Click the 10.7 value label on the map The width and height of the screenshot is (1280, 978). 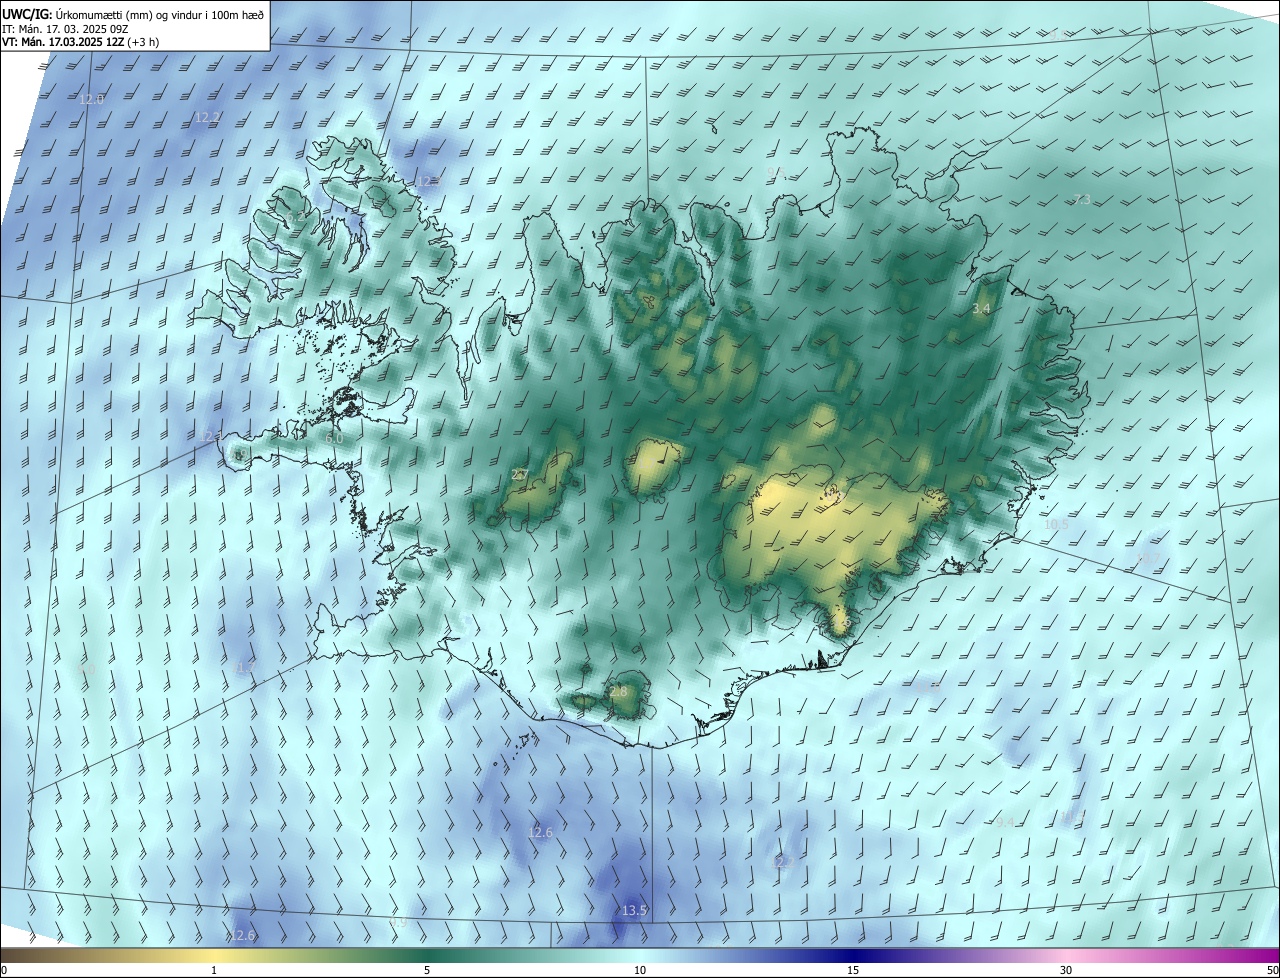1148,558
